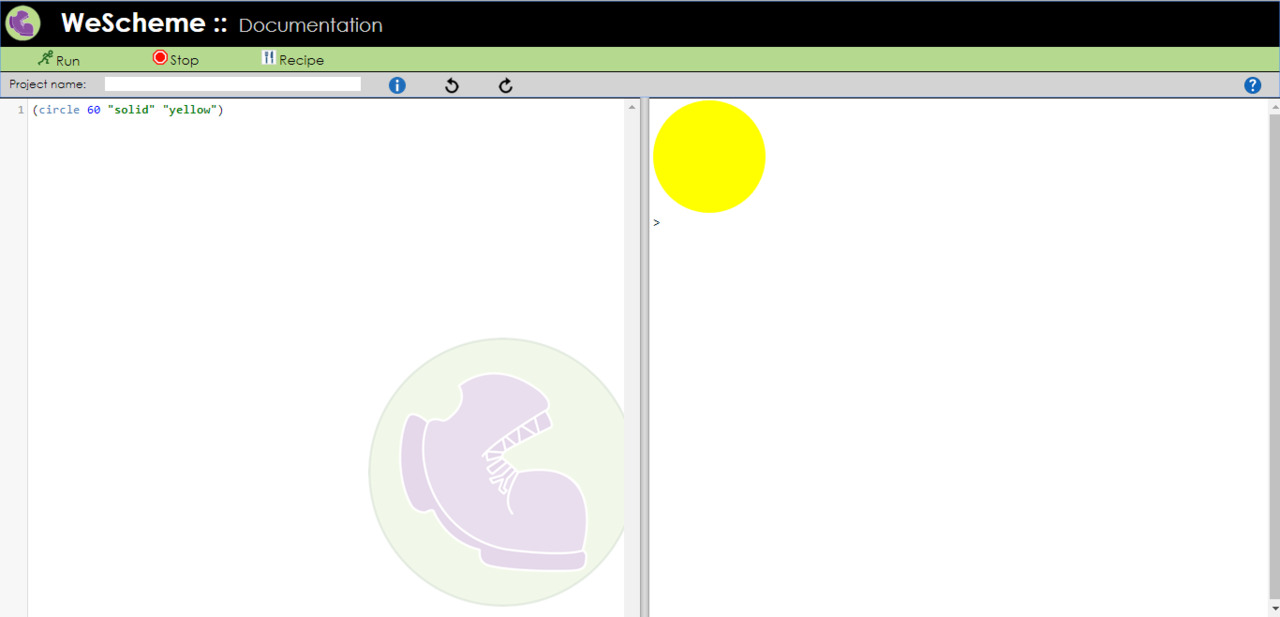This screenshot has width=1280, height=617.
Task: Click the output pane's scrollbar thumb
Action: pyautogui.click(x=1274, y=350)
